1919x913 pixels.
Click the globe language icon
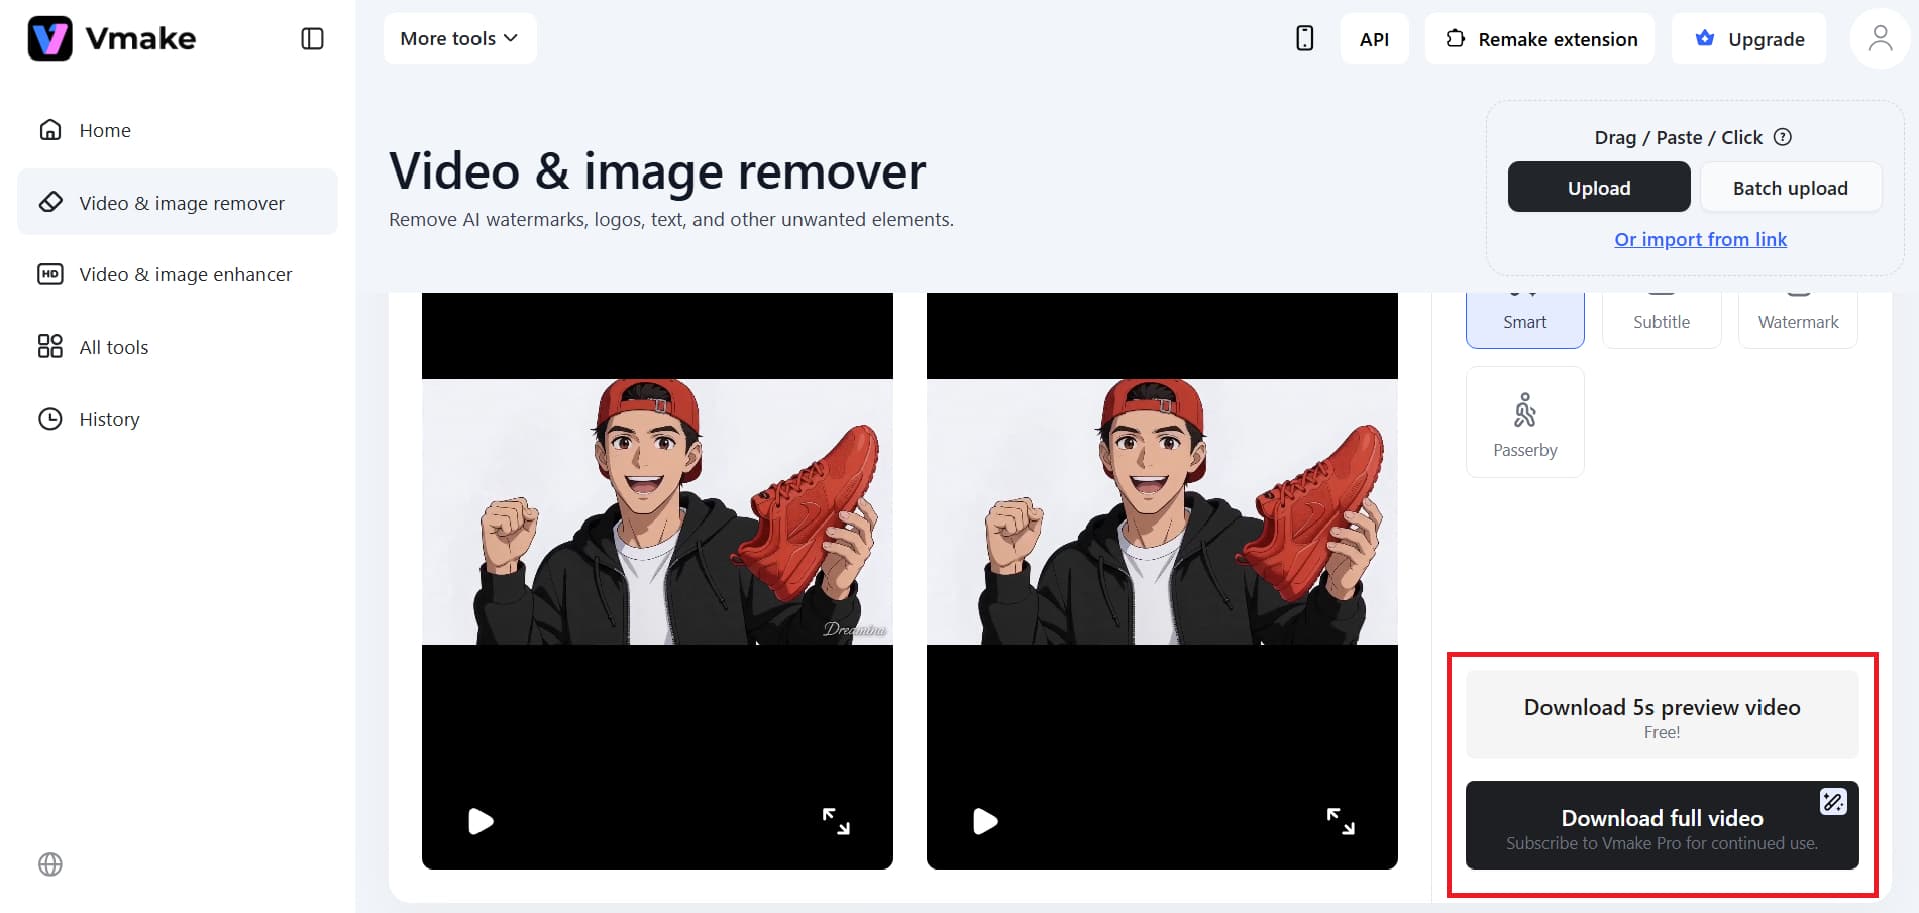tap(50, 864)
